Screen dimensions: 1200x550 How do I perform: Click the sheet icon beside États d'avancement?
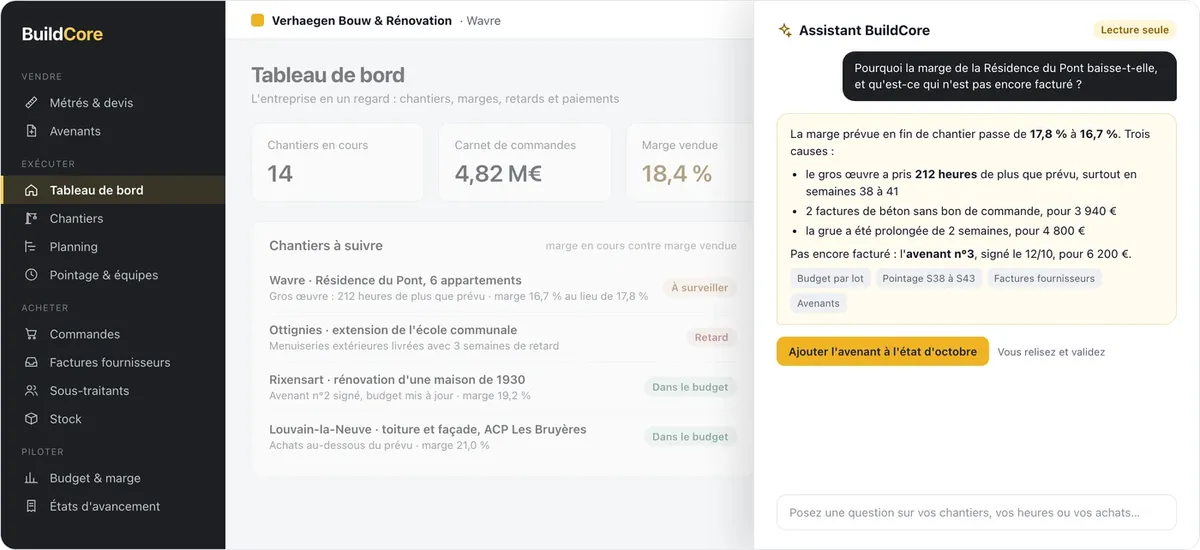click(31, 506)
